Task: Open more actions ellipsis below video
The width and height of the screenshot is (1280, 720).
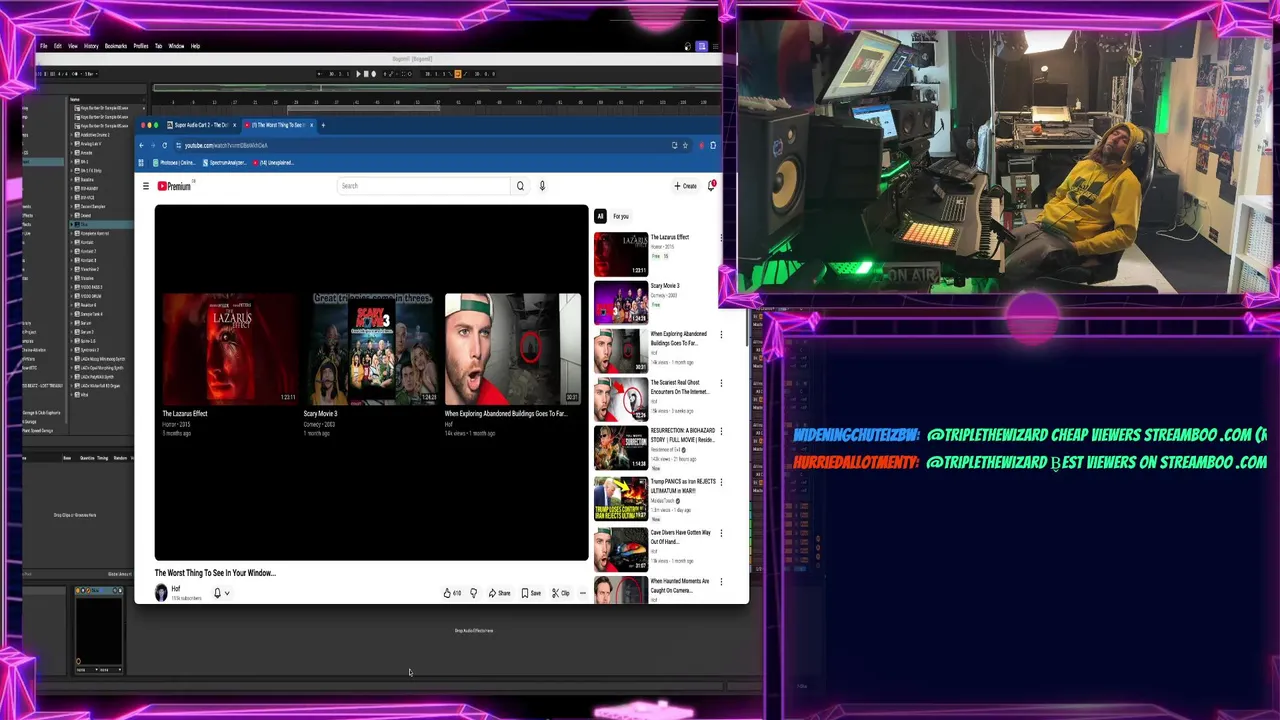Action: [x=583, y=593]
